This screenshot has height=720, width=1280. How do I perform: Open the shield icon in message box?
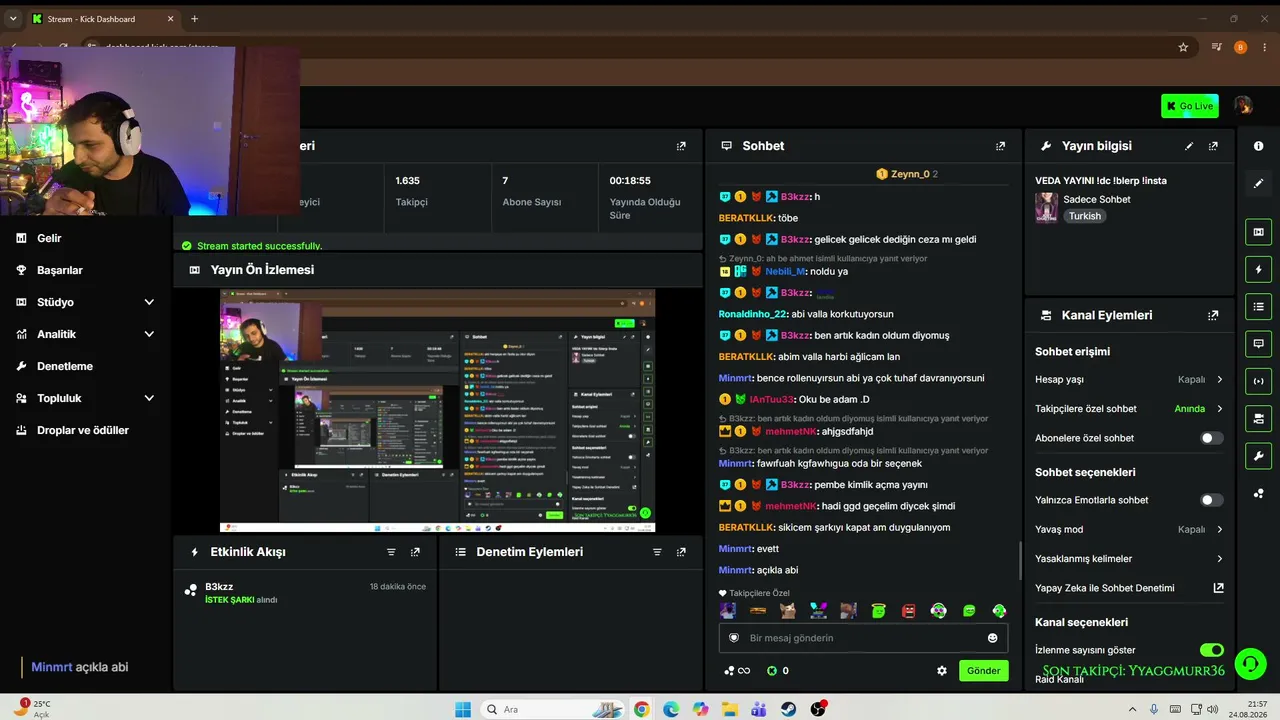pos(733,638)
